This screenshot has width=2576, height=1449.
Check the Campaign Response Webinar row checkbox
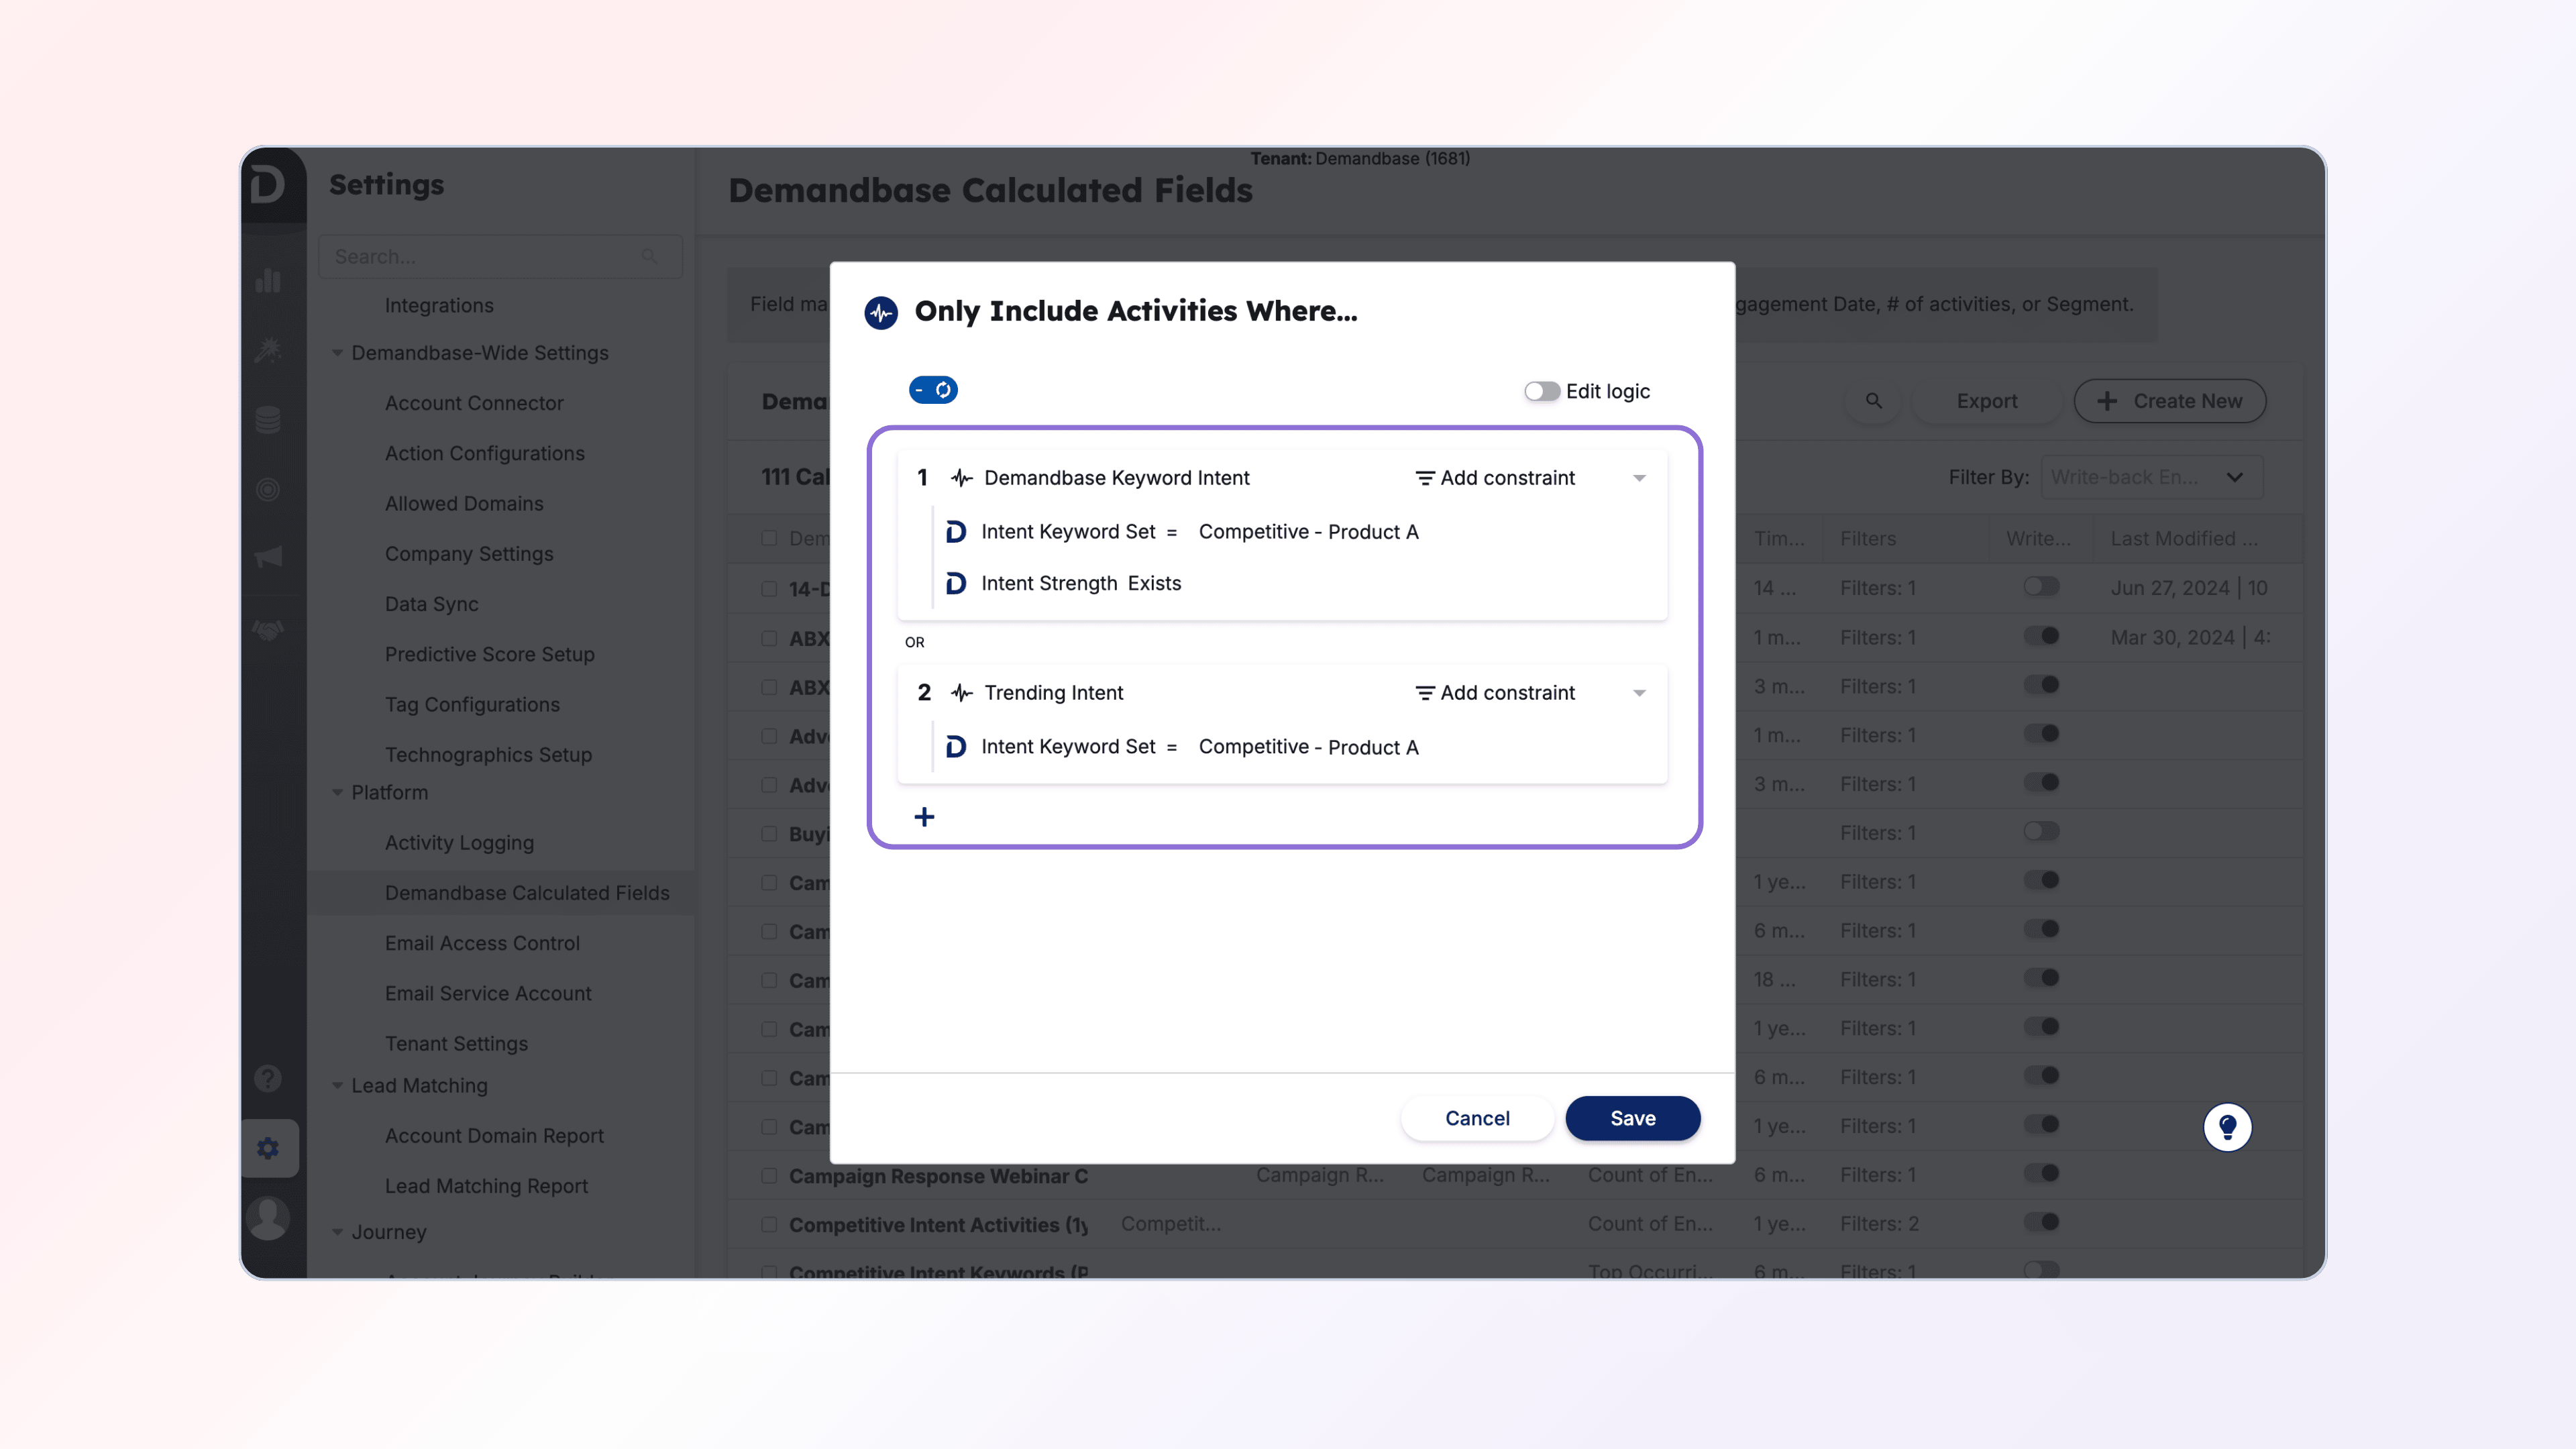pos(769,1176)
